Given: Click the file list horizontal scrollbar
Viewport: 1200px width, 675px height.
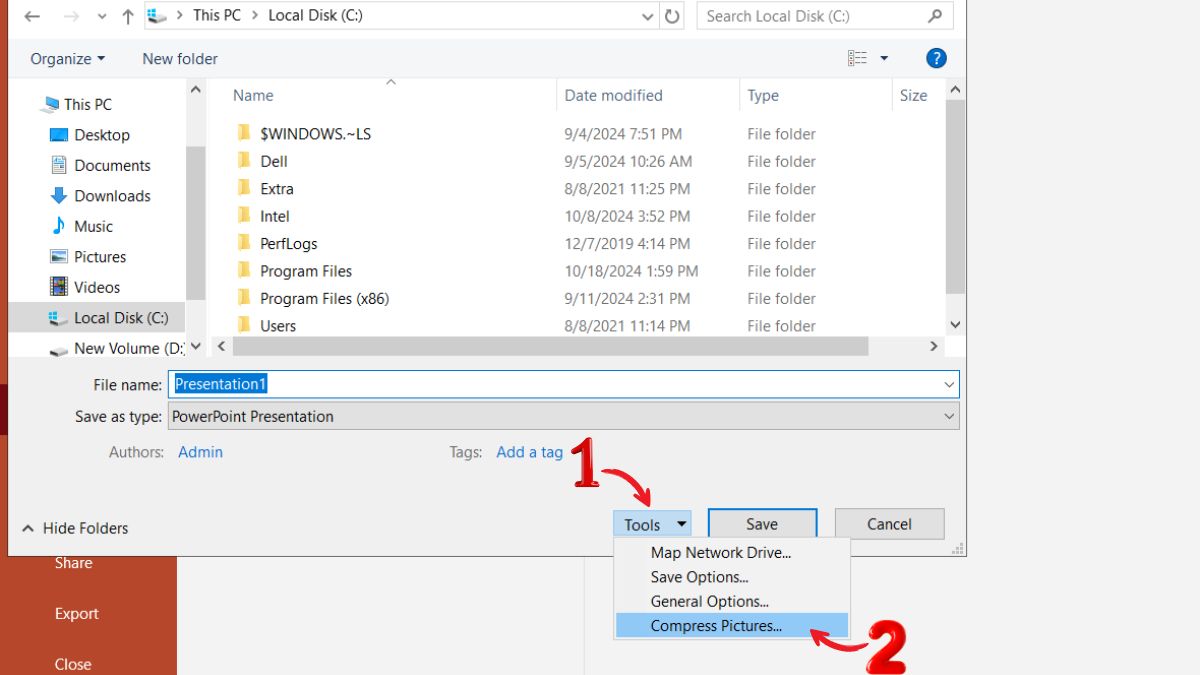Looking at the screenshot, I should [x=550, y=346].
